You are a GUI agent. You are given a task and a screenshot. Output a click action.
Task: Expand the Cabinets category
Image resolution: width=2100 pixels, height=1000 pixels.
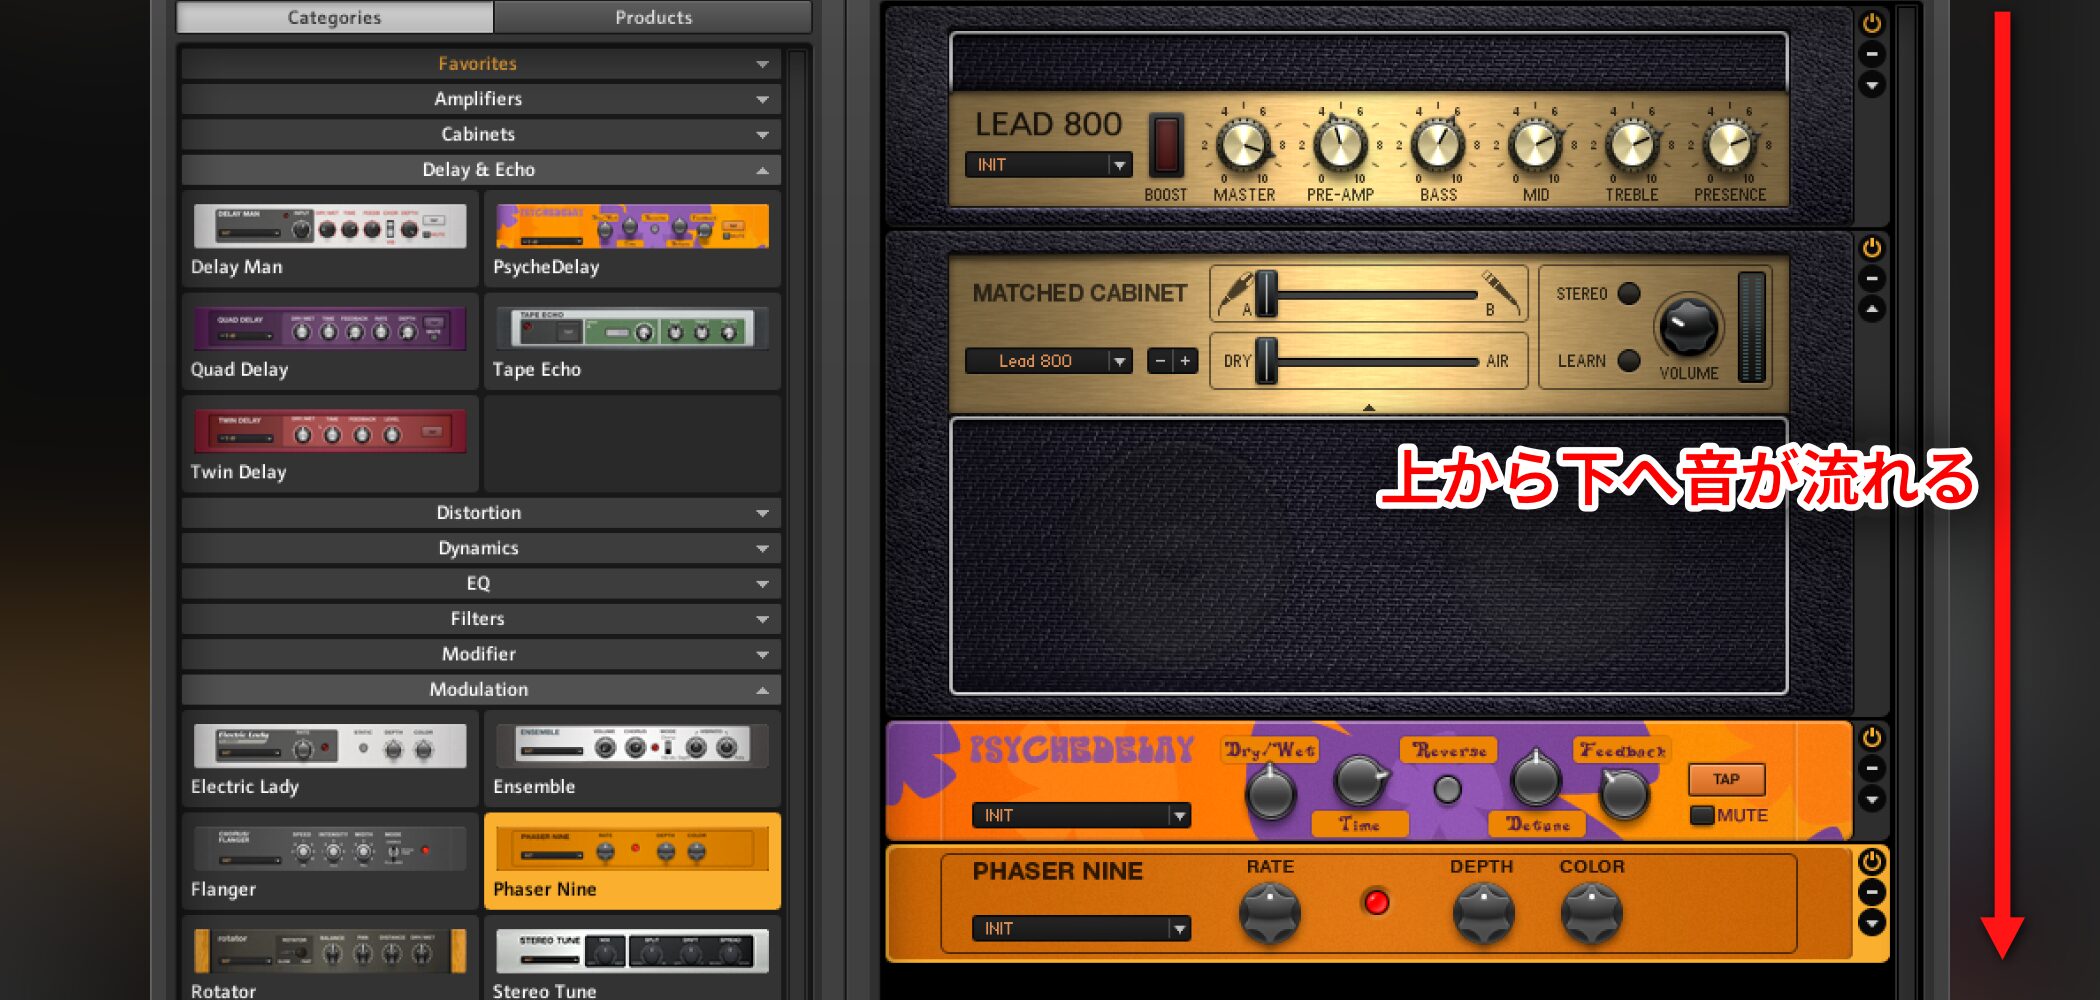pyautogui.click(x=480, y=134)
